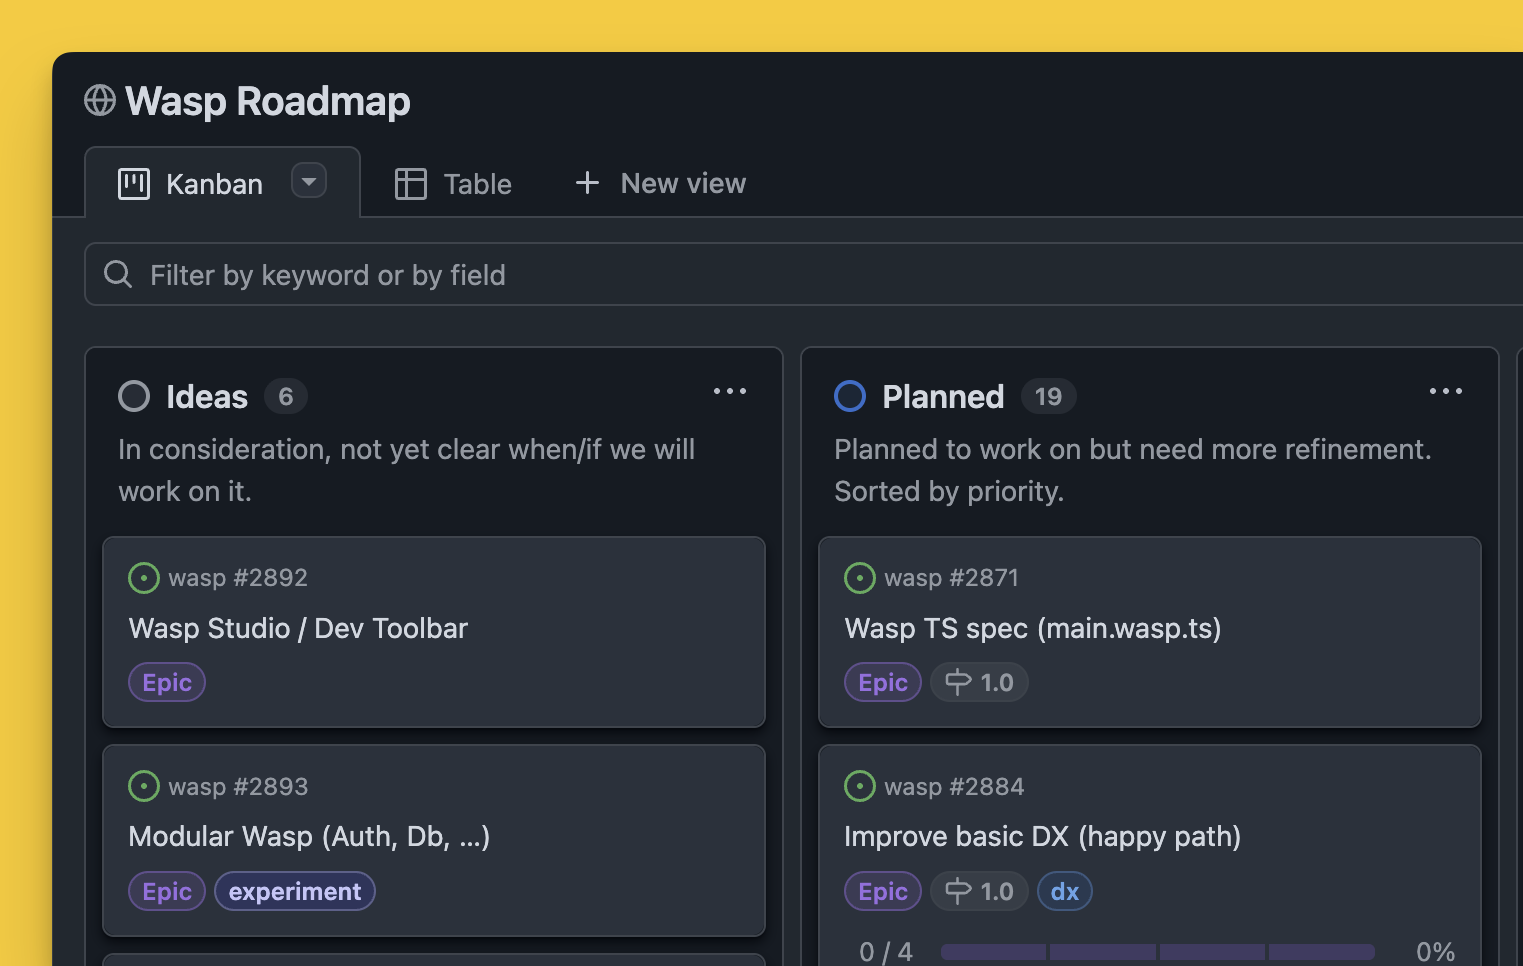Click the open issue icon on wasp #2884

[x=860, y=786]
